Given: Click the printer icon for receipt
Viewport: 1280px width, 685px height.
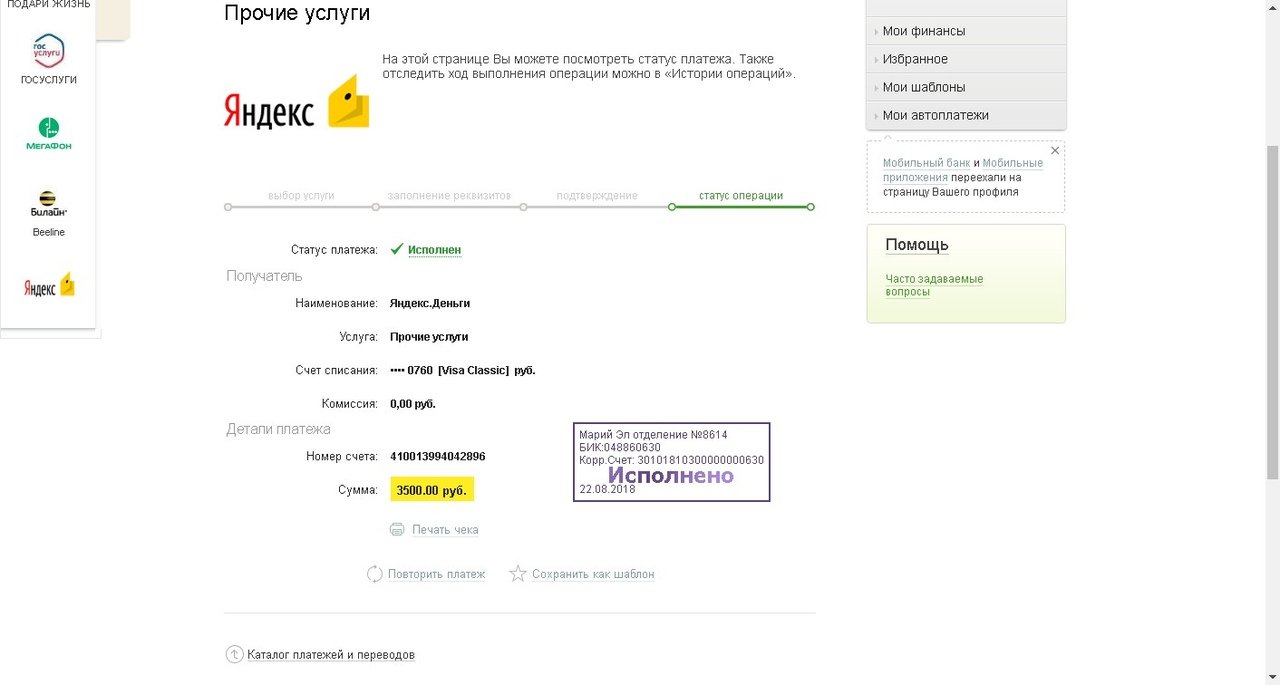Looking at the screenshot, I should 397,530.
